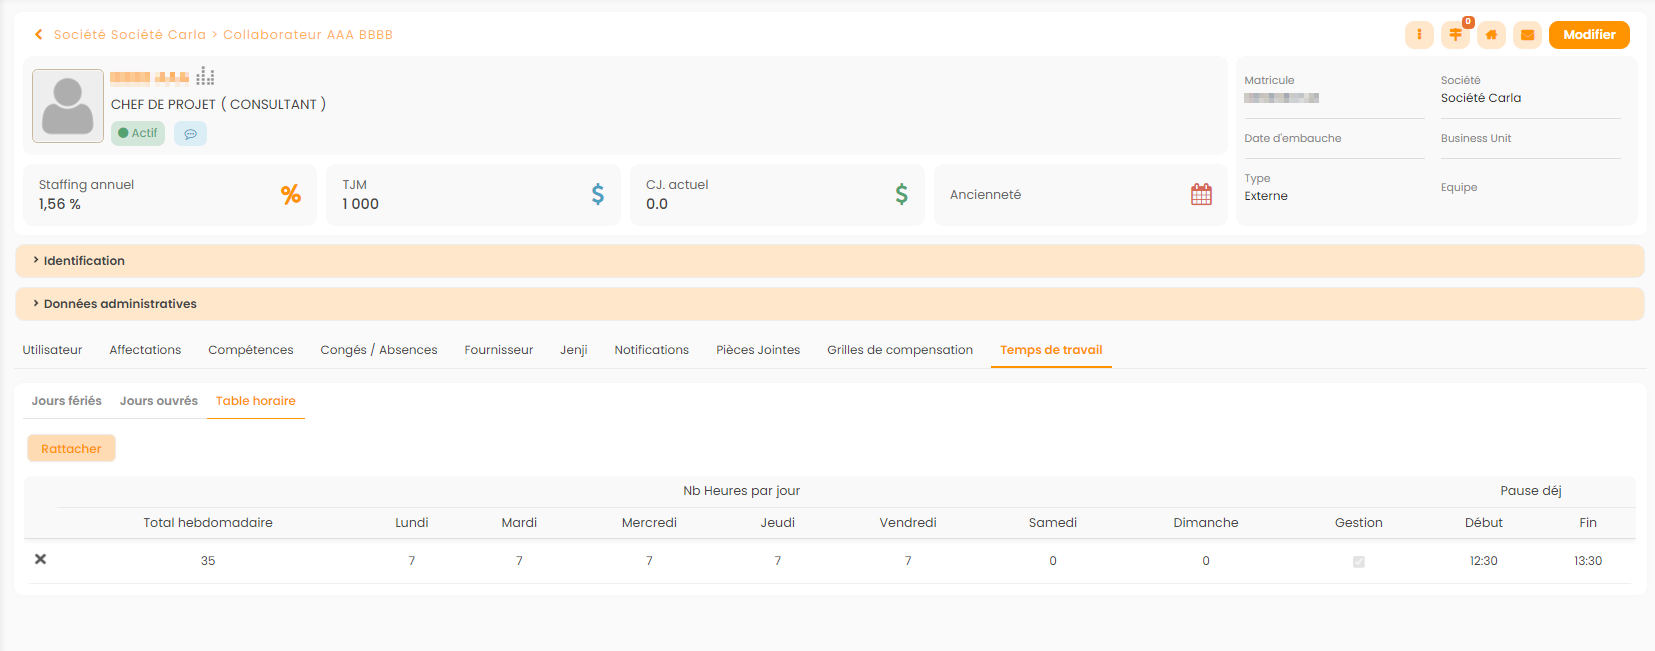
Task: Open the blue chat bubble icon
Action: click(x=190, y=133)
